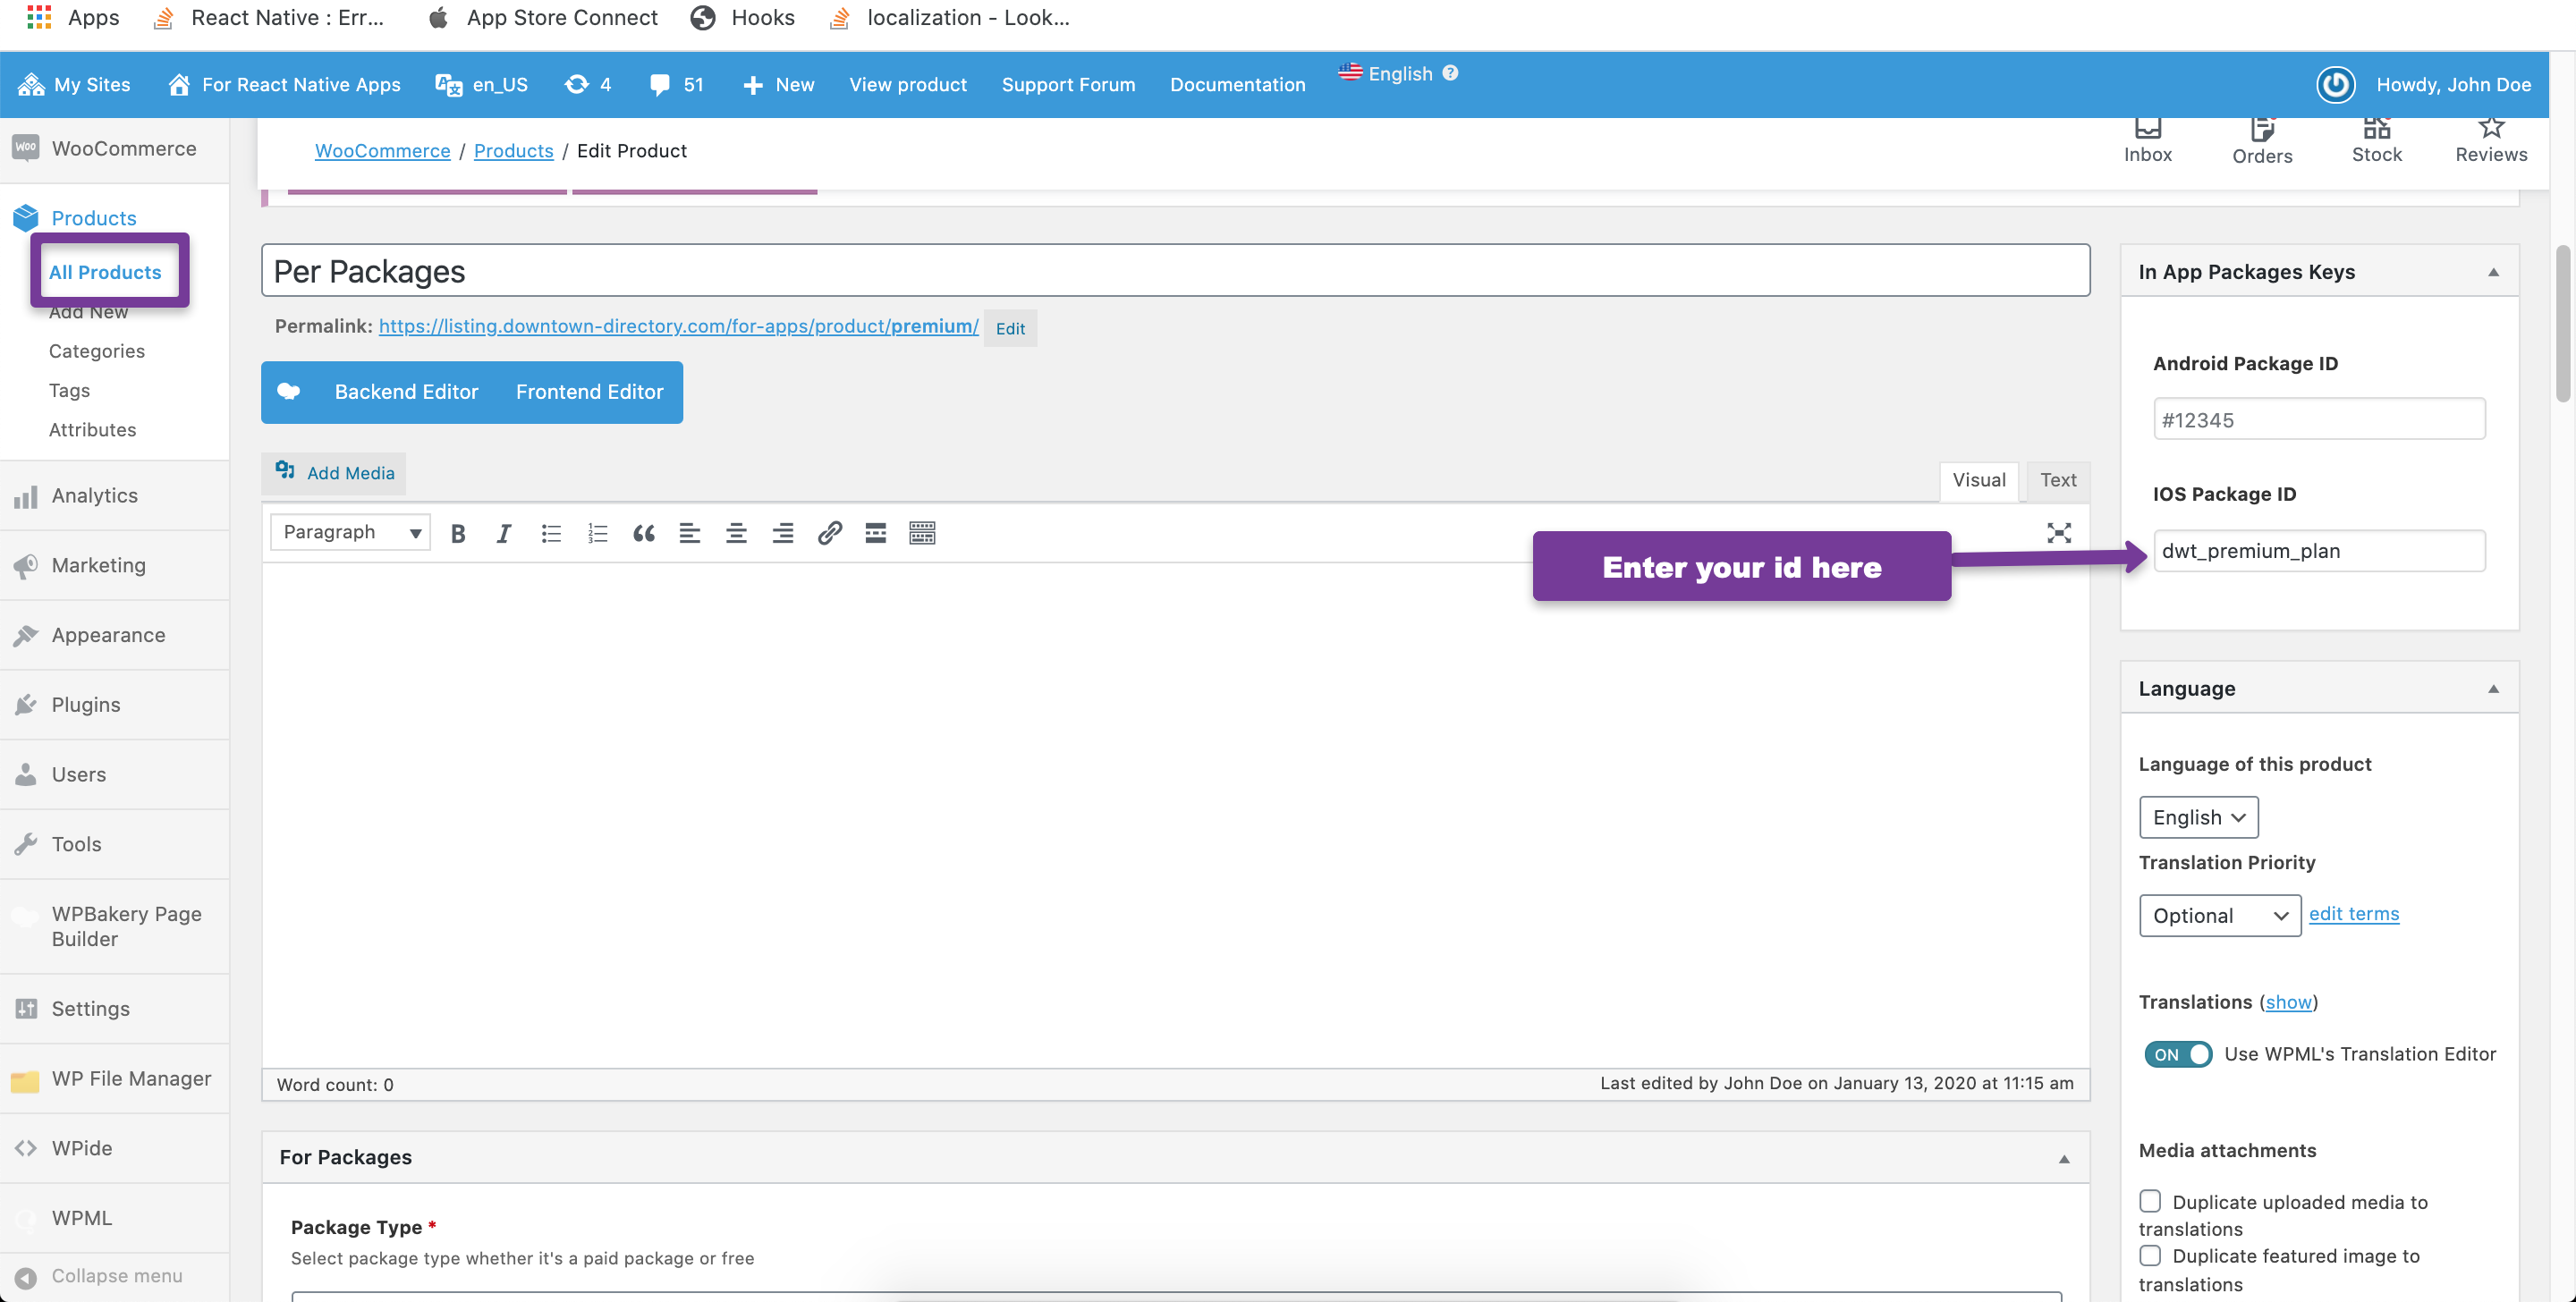Click the product title field
This screenshot has width=2576, height=1302.
pos(1175,271)
